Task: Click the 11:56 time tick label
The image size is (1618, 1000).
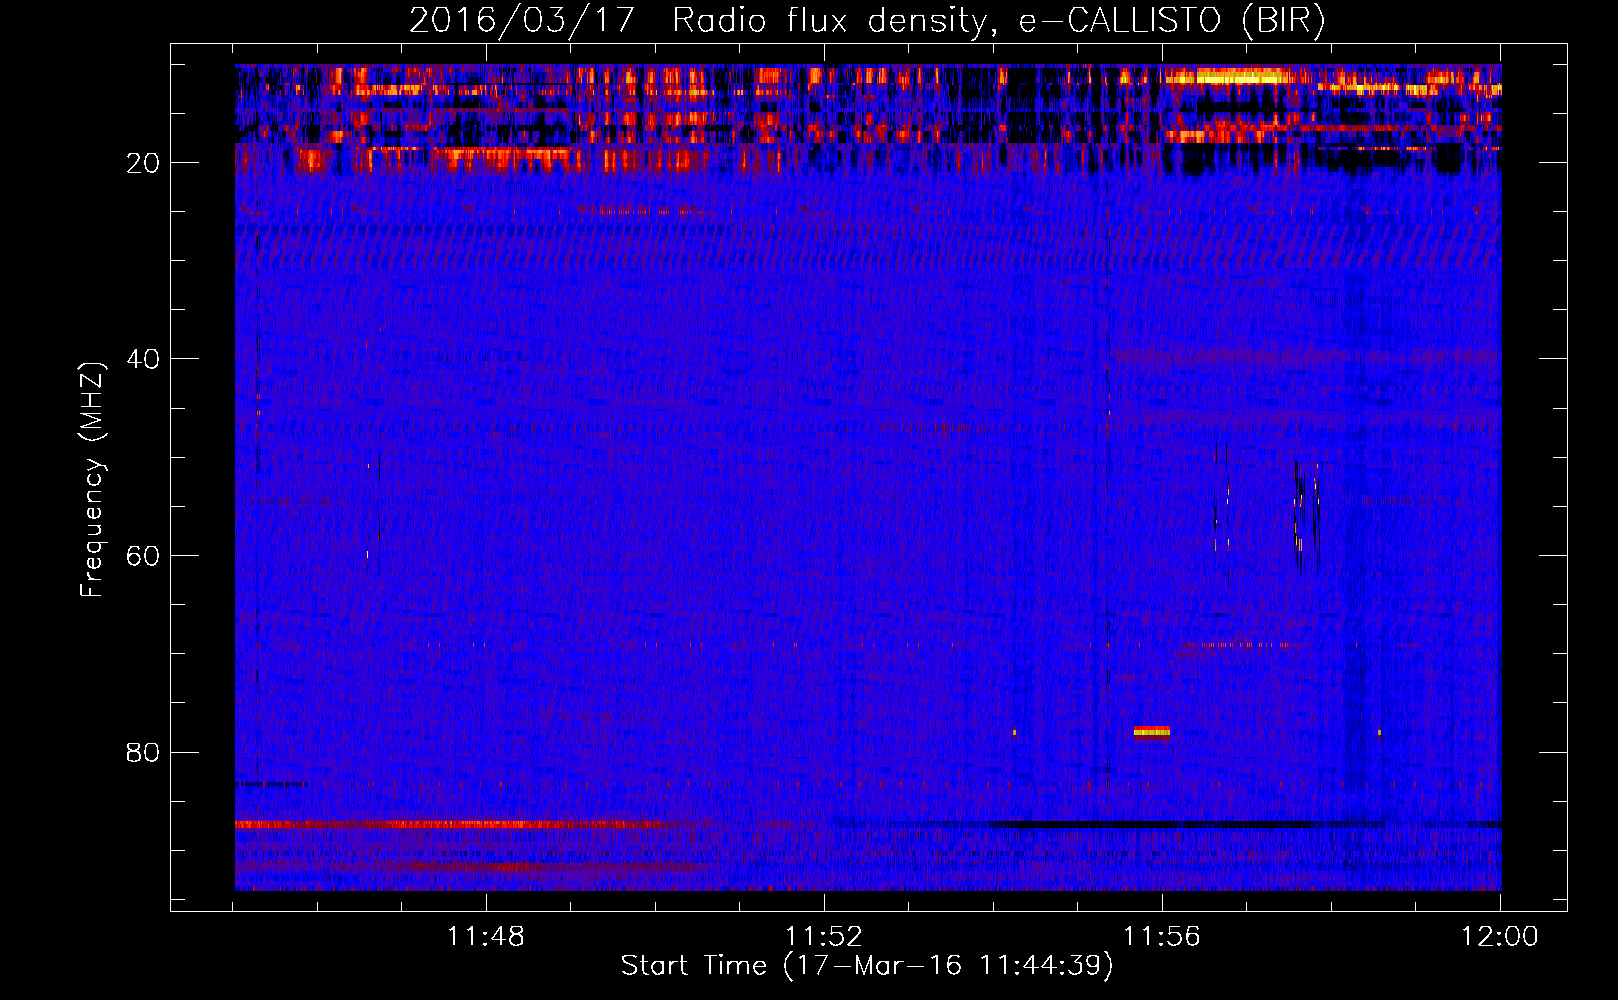Action: tap(1162, 937)
